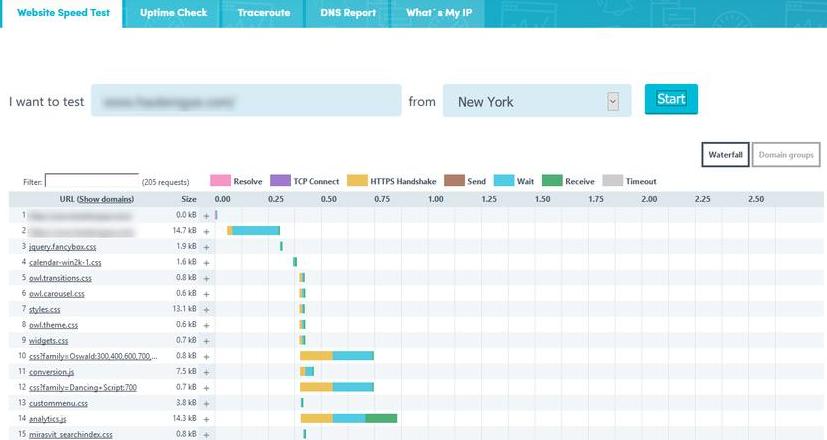Expand the mirasvit_searchindex.css row
Viewport: 827px width, 440px height.
(206, 435)
